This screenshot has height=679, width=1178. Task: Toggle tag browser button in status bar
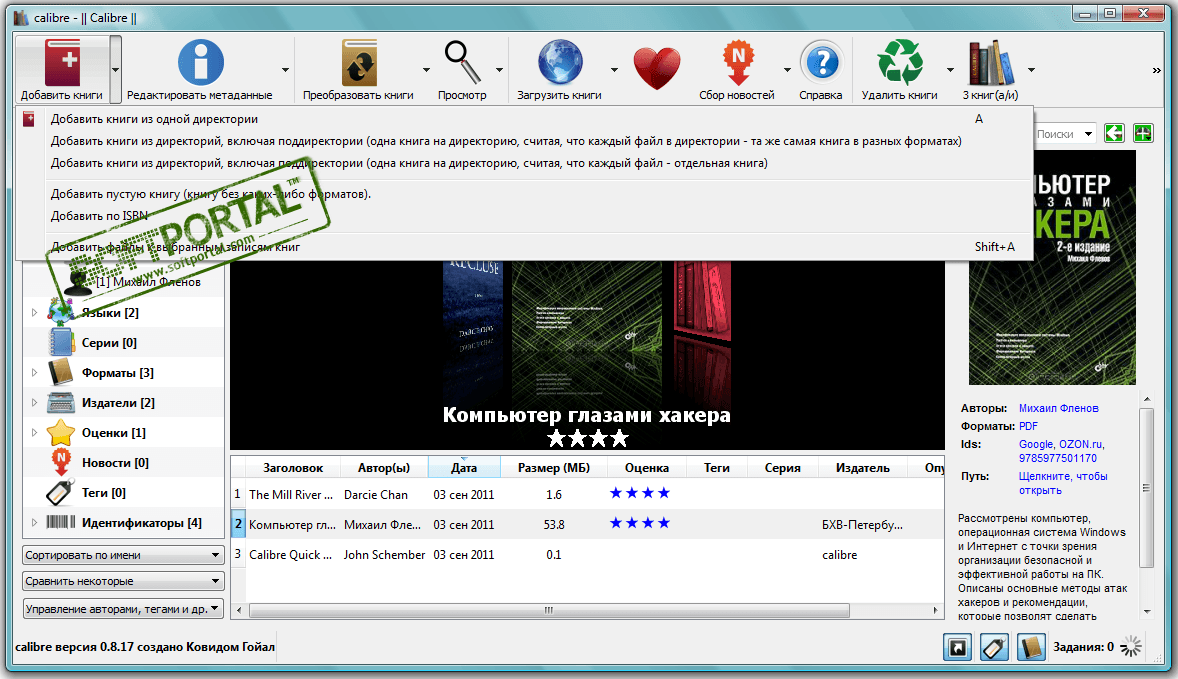point(994,647)
